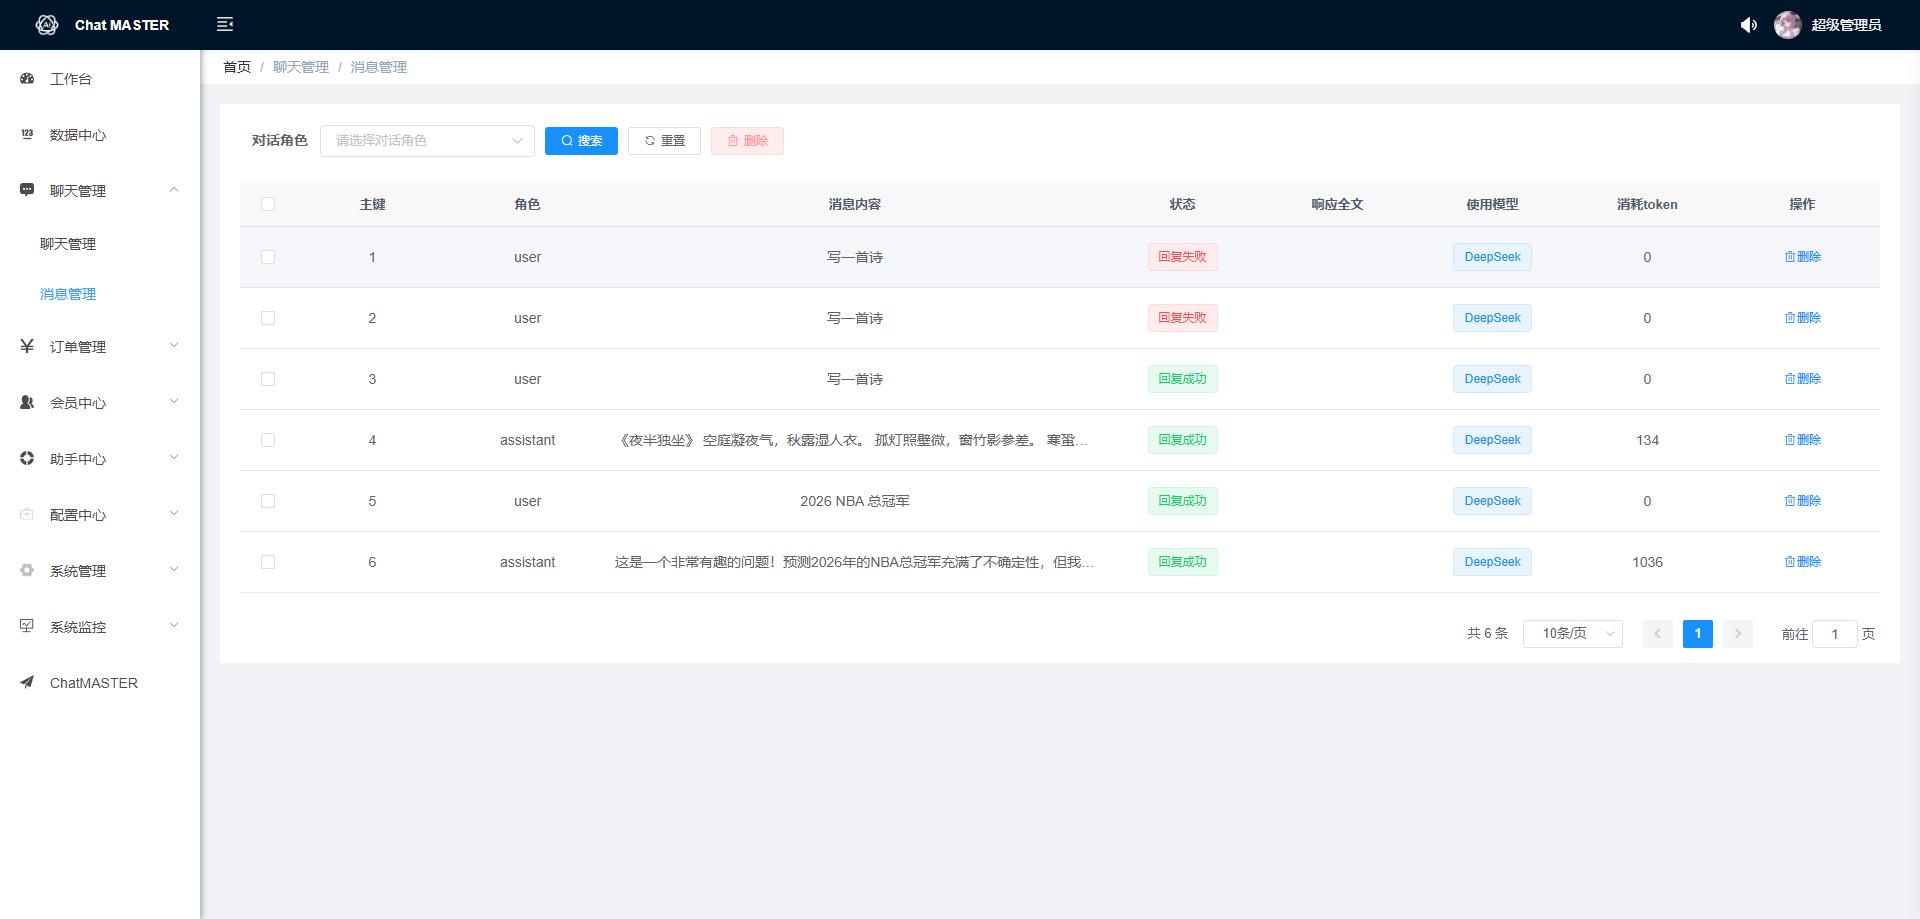
Task: Expand the 系统监控 menu chevron
Action: [x=174, y=626]
